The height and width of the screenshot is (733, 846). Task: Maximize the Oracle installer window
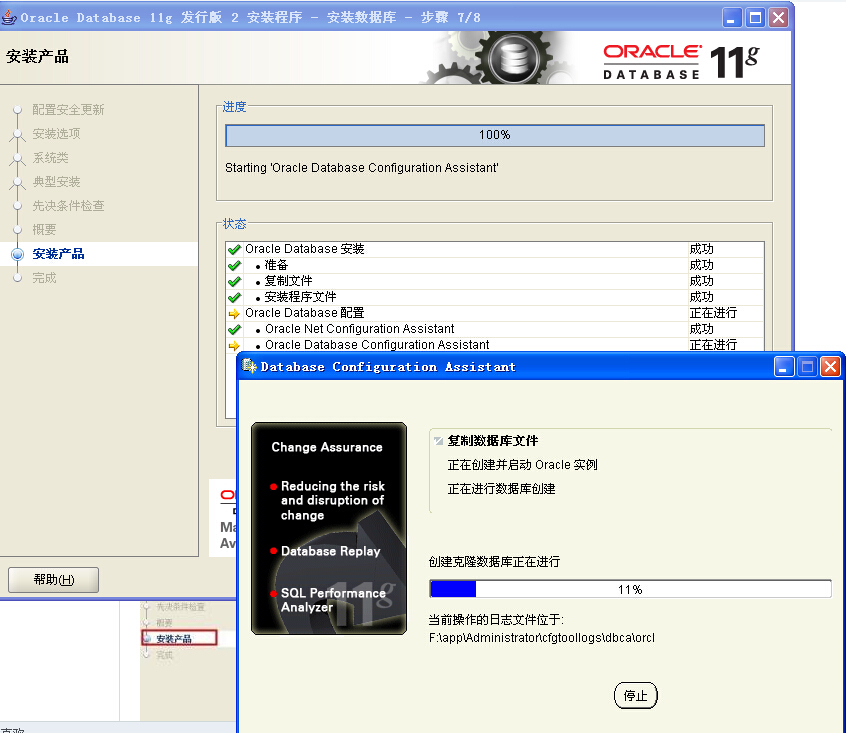(755, 18)
